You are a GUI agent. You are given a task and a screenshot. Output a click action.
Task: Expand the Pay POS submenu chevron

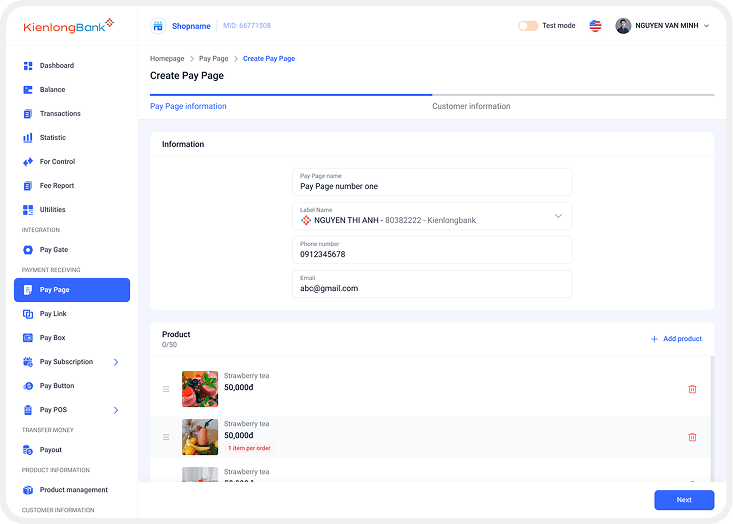pos(116,410)
